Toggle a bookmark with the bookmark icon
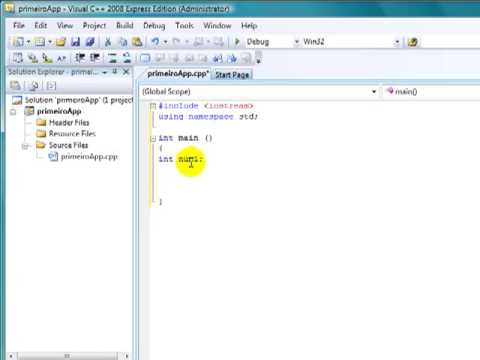Screen dimensions: 480x360 pos(145,58)
